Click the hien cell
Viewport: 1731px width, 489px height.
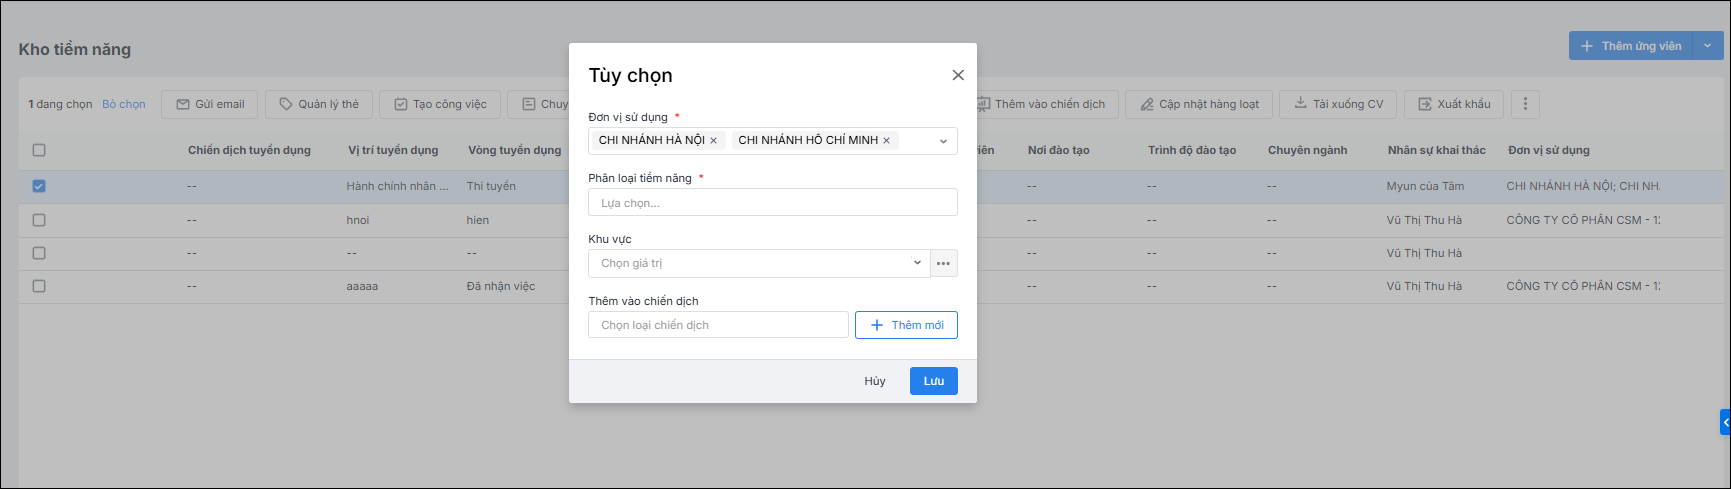tap(478, 220)
